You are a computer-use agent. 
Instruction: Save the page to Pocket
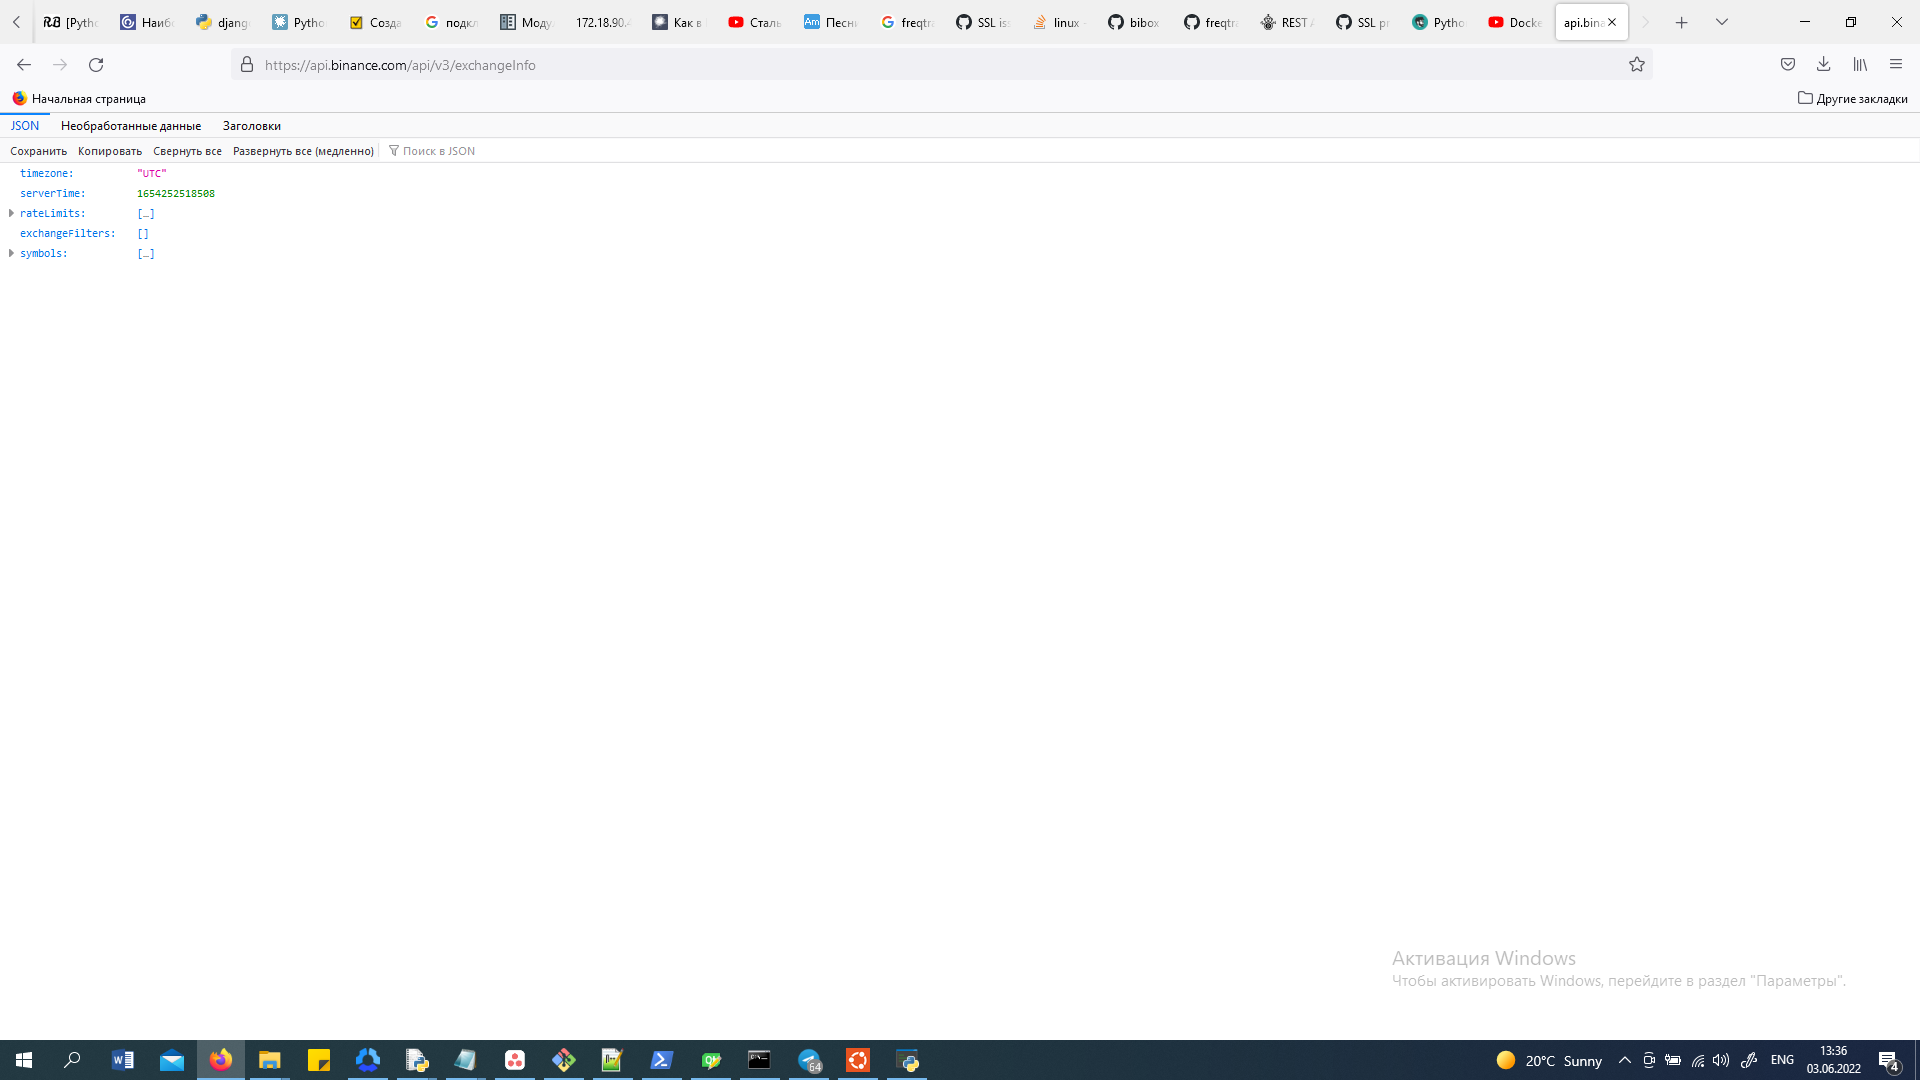click(1787, 64)
